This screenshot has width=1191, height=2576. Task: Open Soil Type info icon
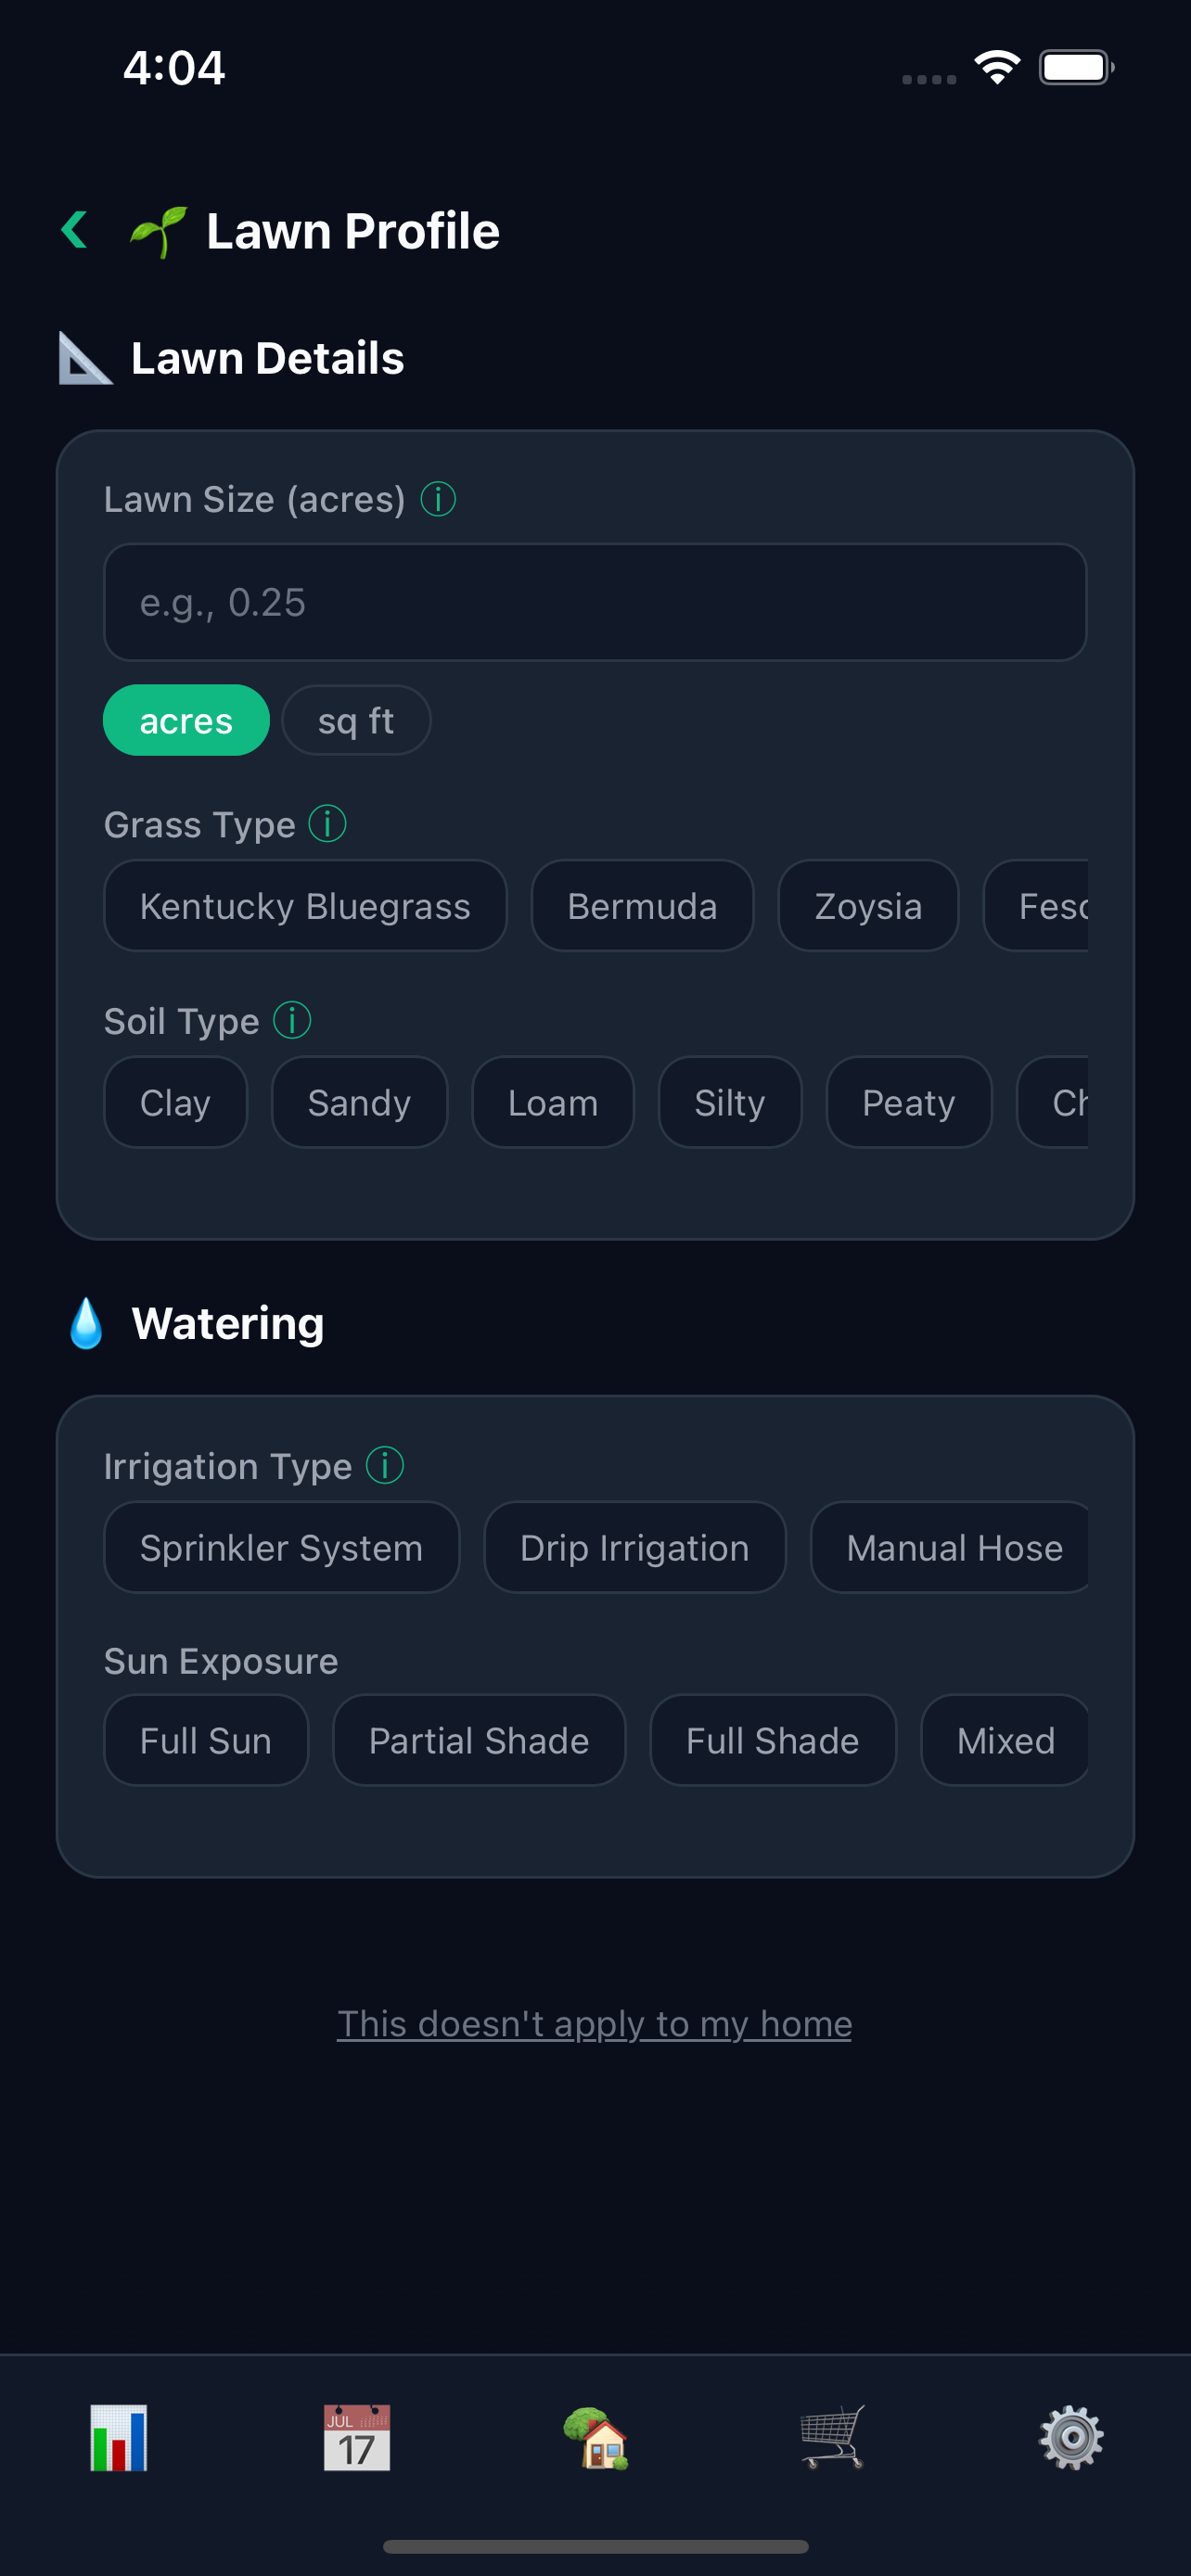(x=292, y=1020)
